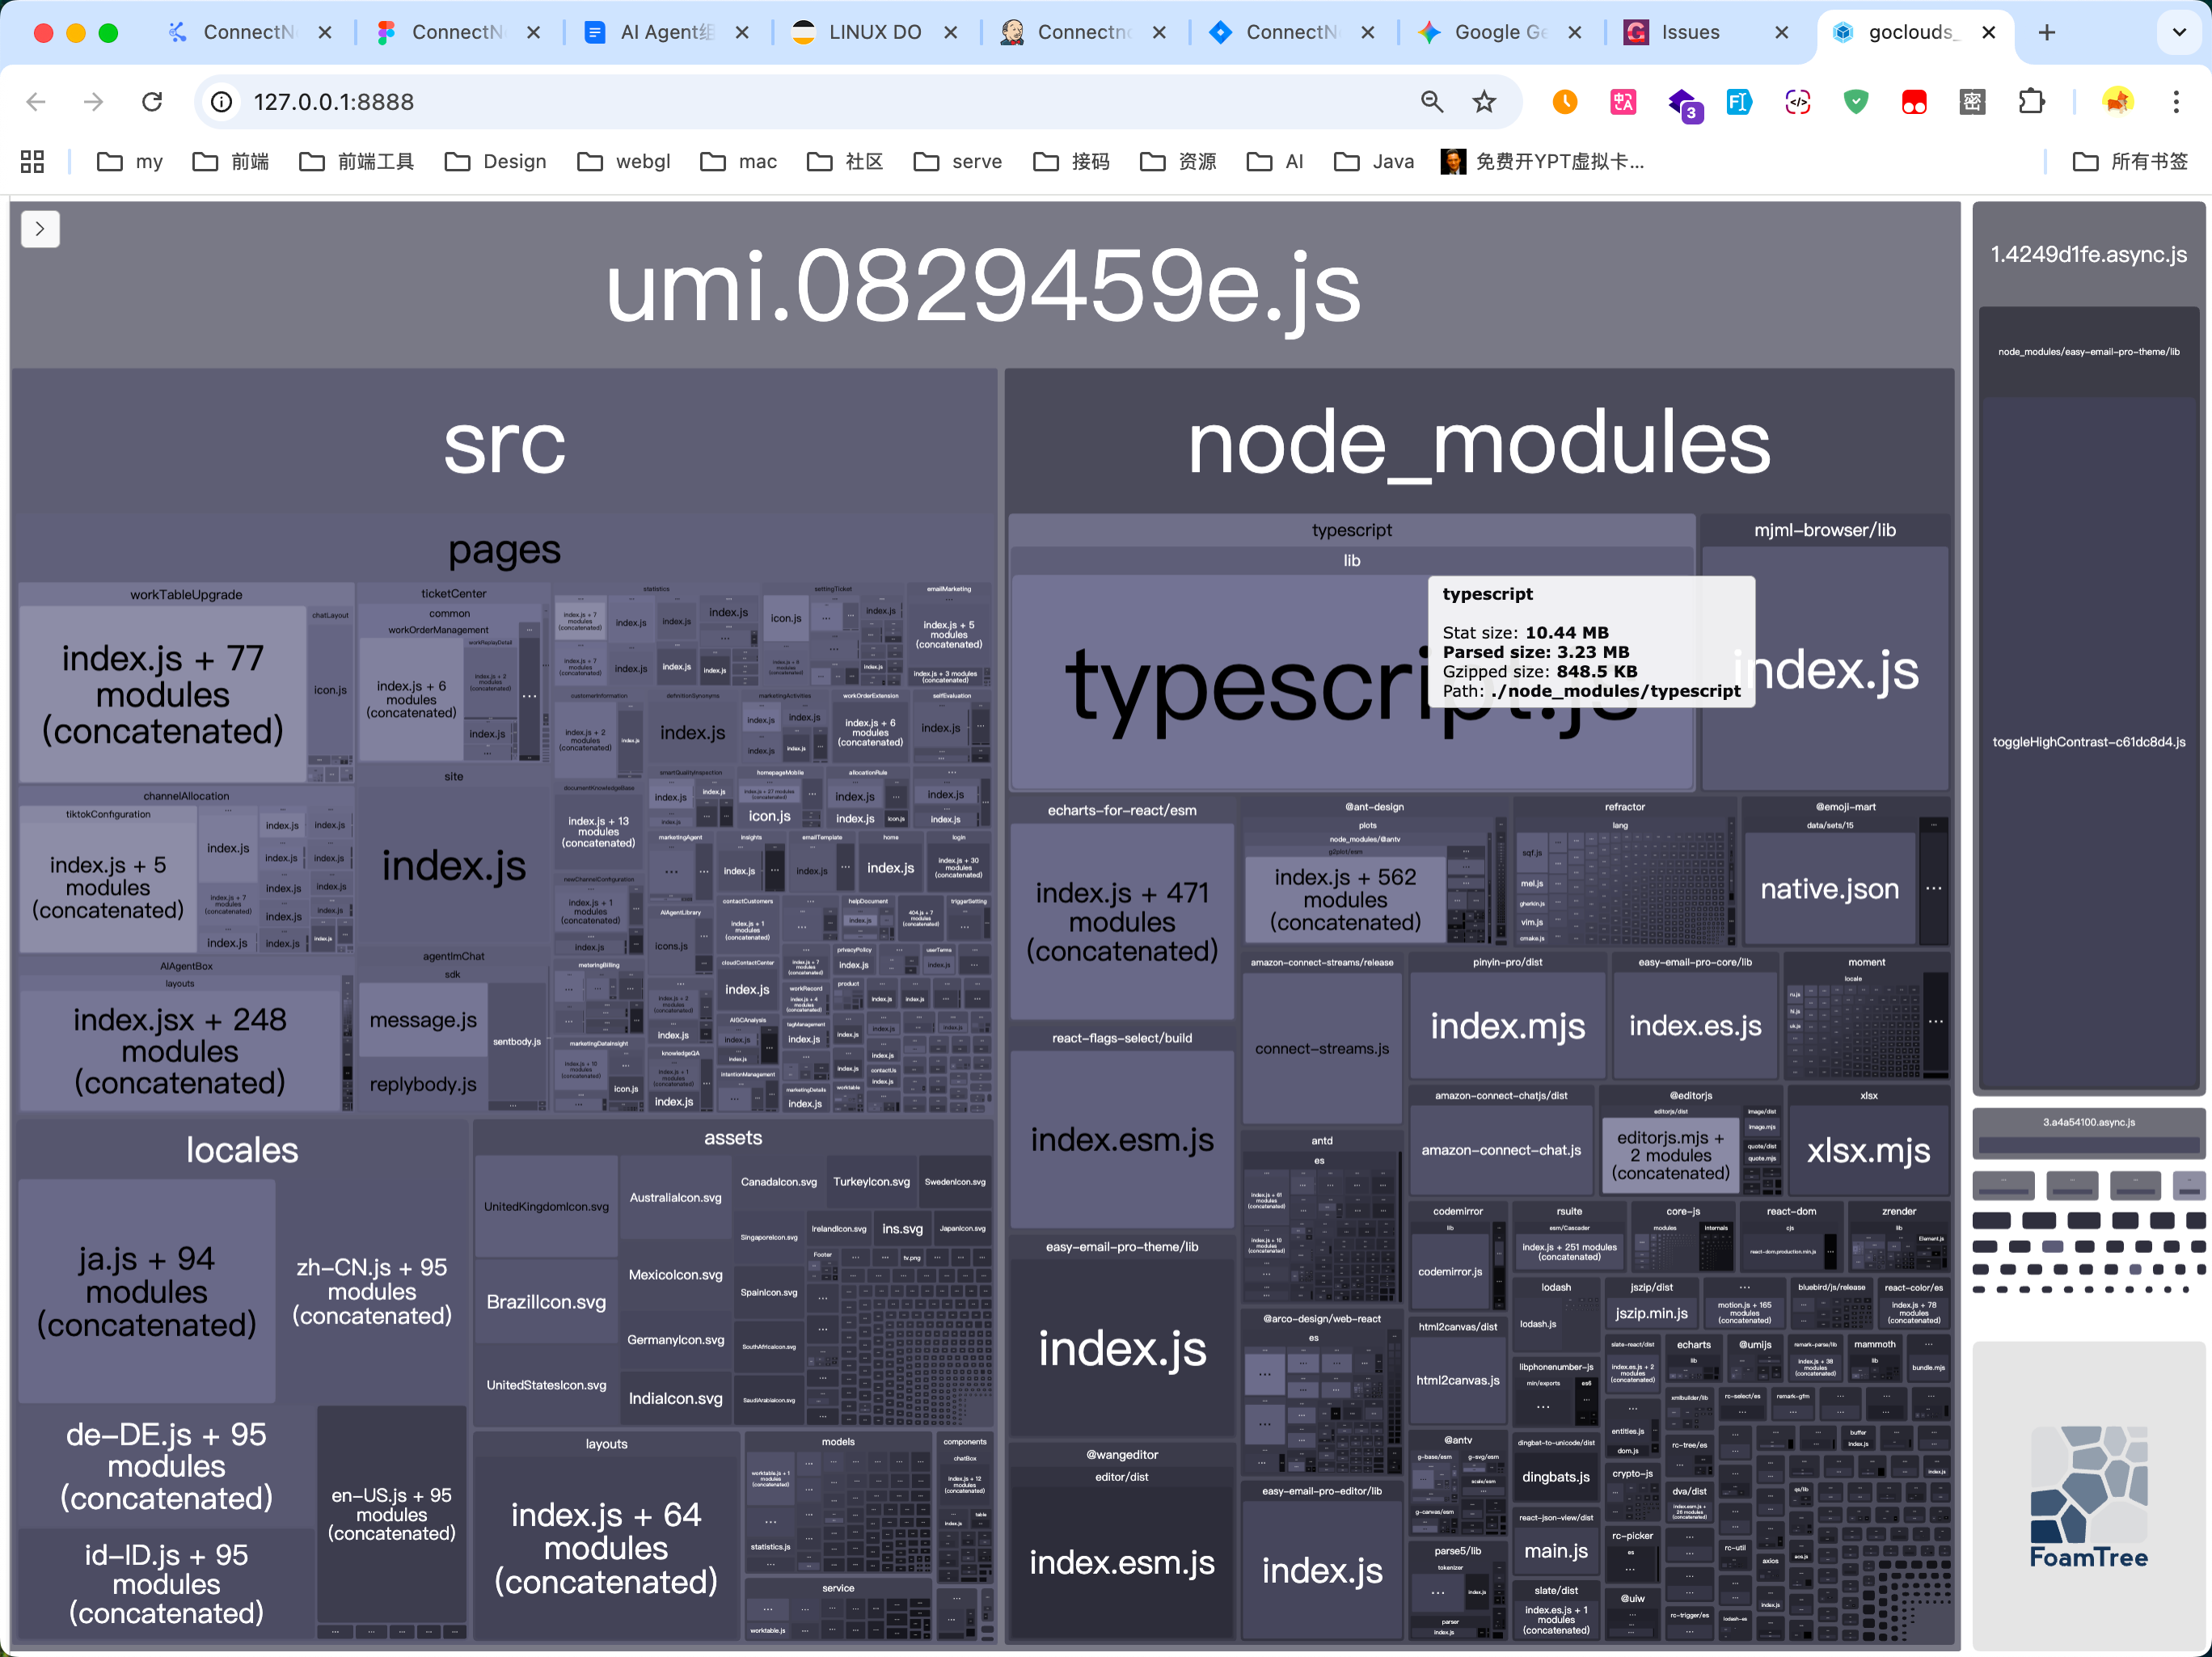Open the orange clock extension
Image resolution: width=2212 pixels, height=1657 pixels.
[x=1564, y=102]
